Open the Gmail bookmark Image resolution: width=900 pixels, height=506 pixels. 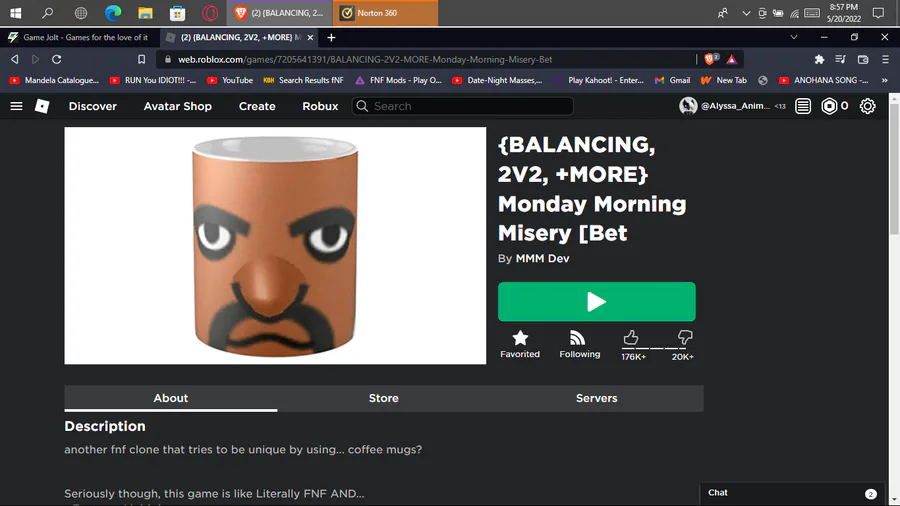click(x=673, y=80)
